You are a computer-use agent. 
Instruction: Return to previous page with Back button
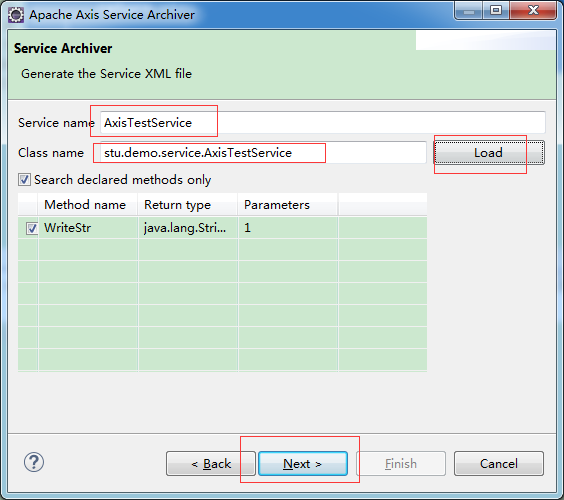coord(211,464)
